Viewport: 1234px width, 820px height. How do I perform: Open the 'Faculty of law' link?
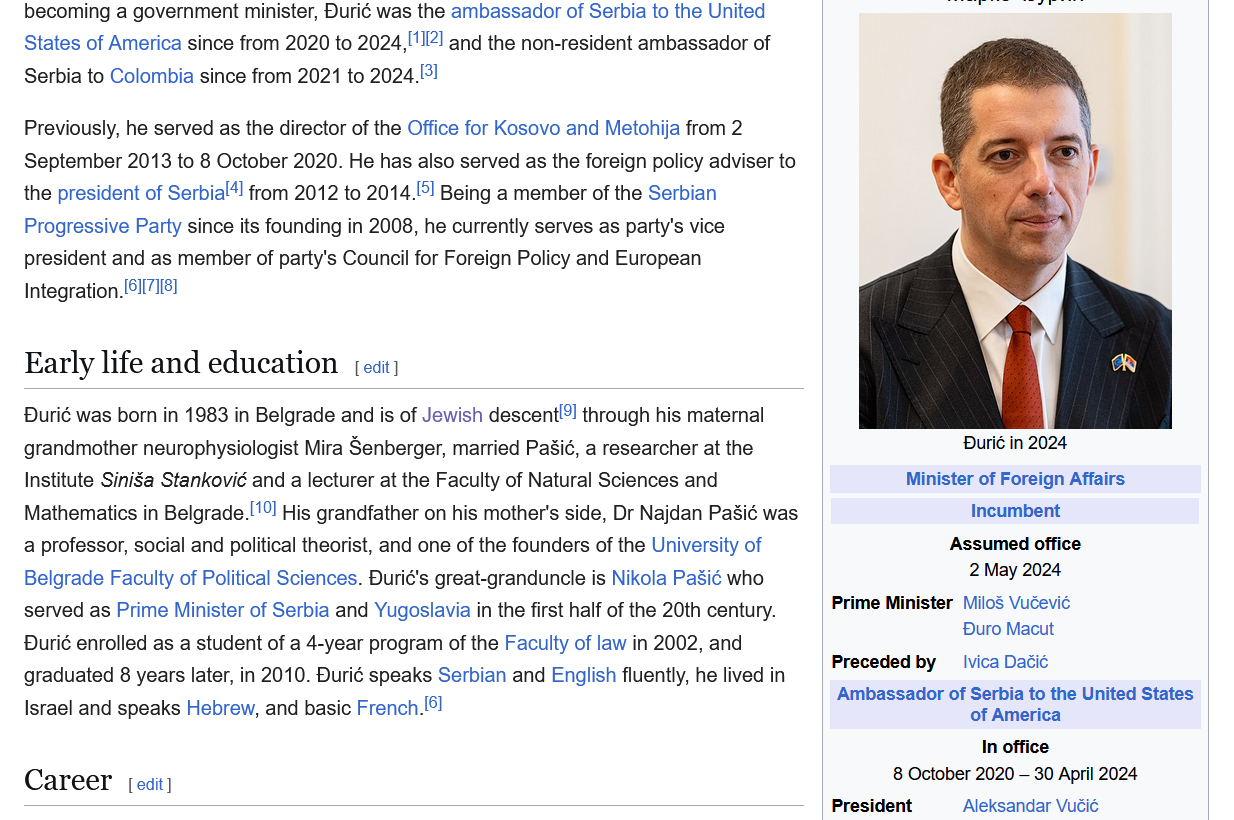pyautogui.click(x=565, y=644)
